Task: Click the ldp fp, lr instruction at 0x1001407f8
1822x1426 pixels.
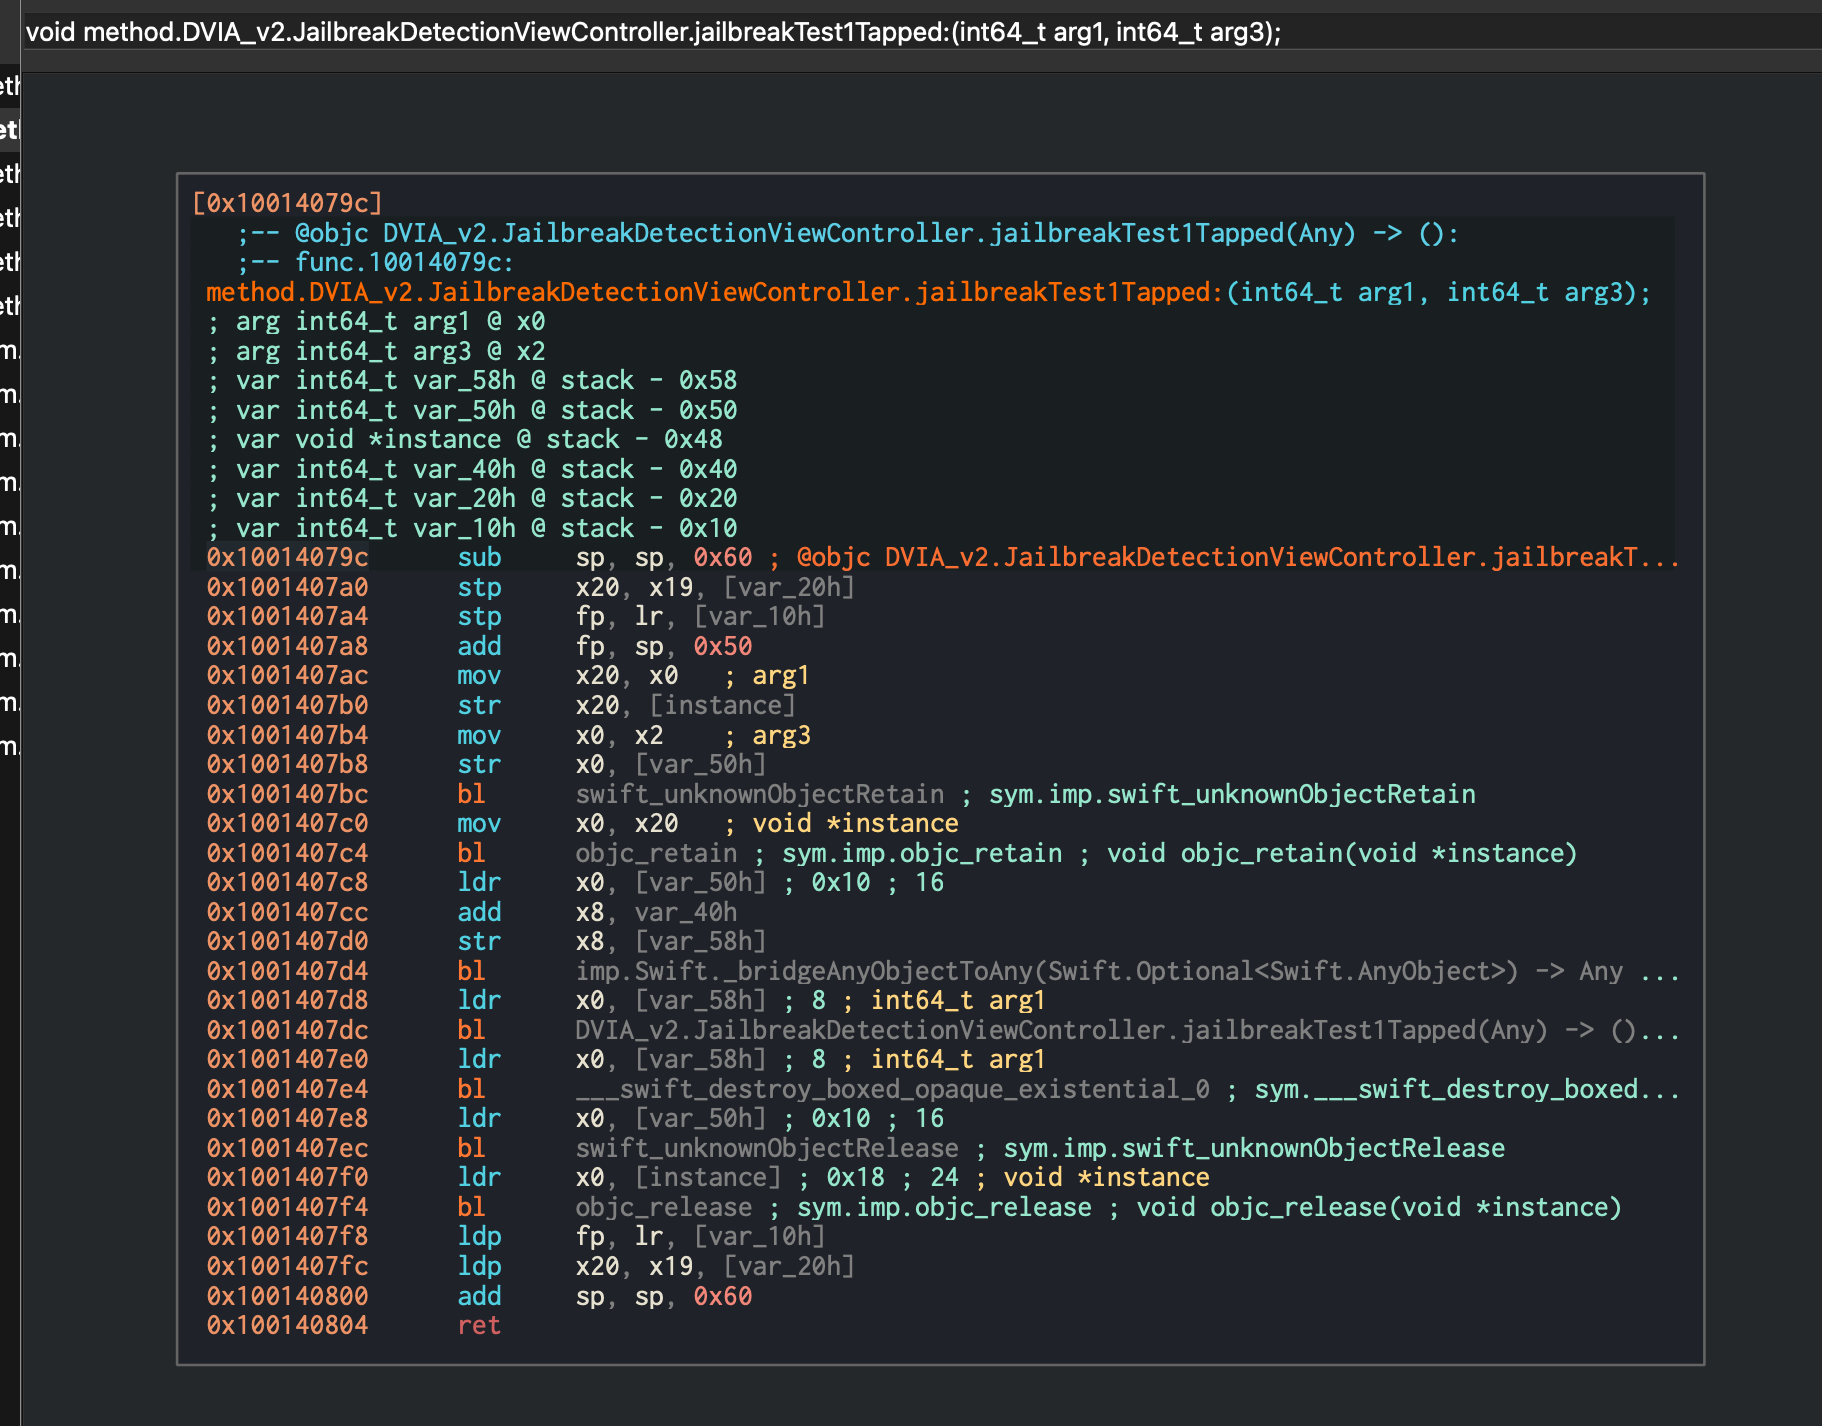Action: pyautogui.click(x=516, y=1236)
